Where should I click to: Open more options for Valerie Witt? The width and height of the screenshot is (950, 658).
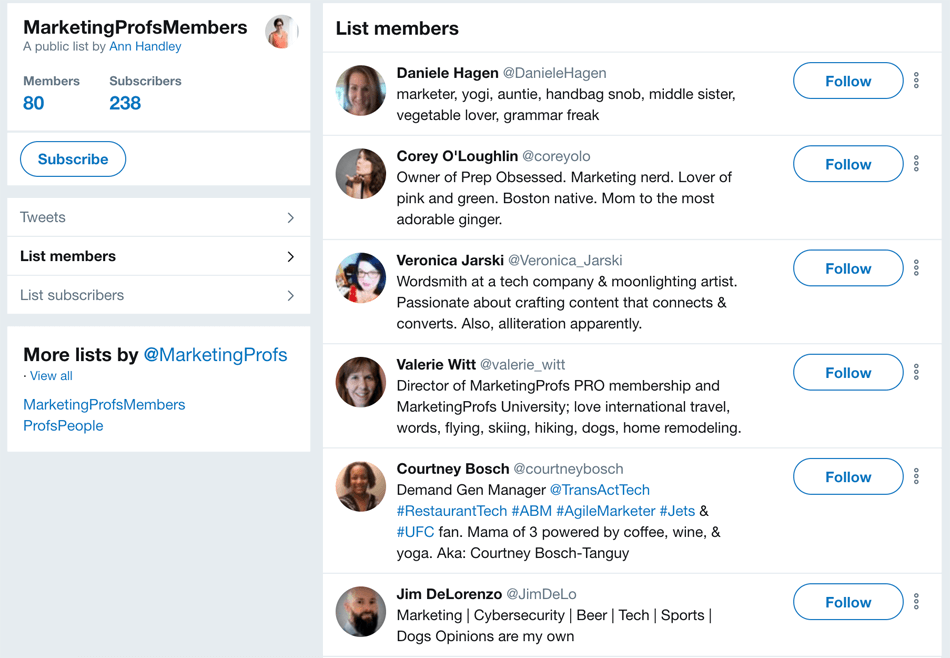(x=917, y=372)
